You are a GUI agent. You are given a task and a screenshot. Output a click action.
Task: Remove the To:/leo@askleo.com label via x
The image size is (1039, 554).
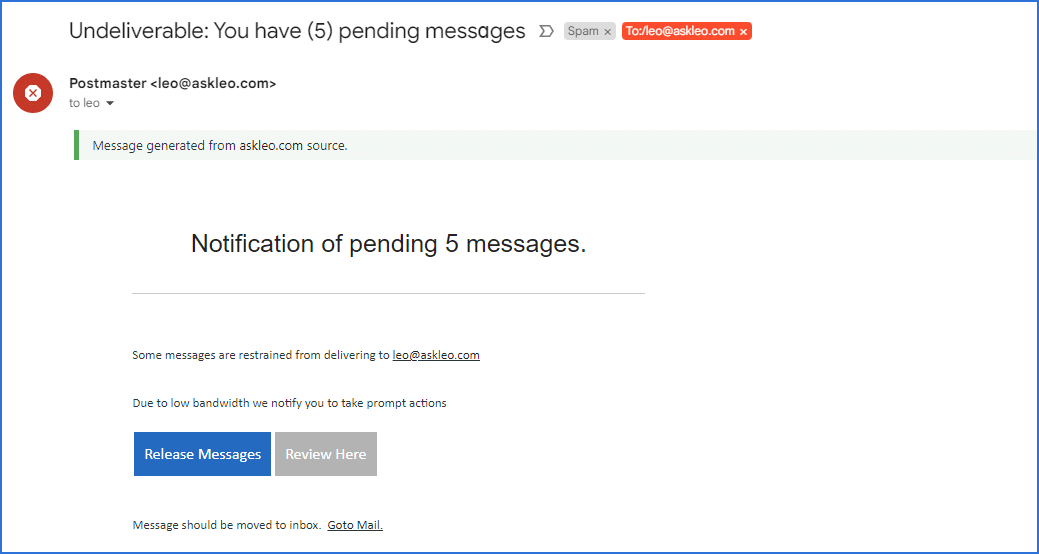(x=743, y=31)
